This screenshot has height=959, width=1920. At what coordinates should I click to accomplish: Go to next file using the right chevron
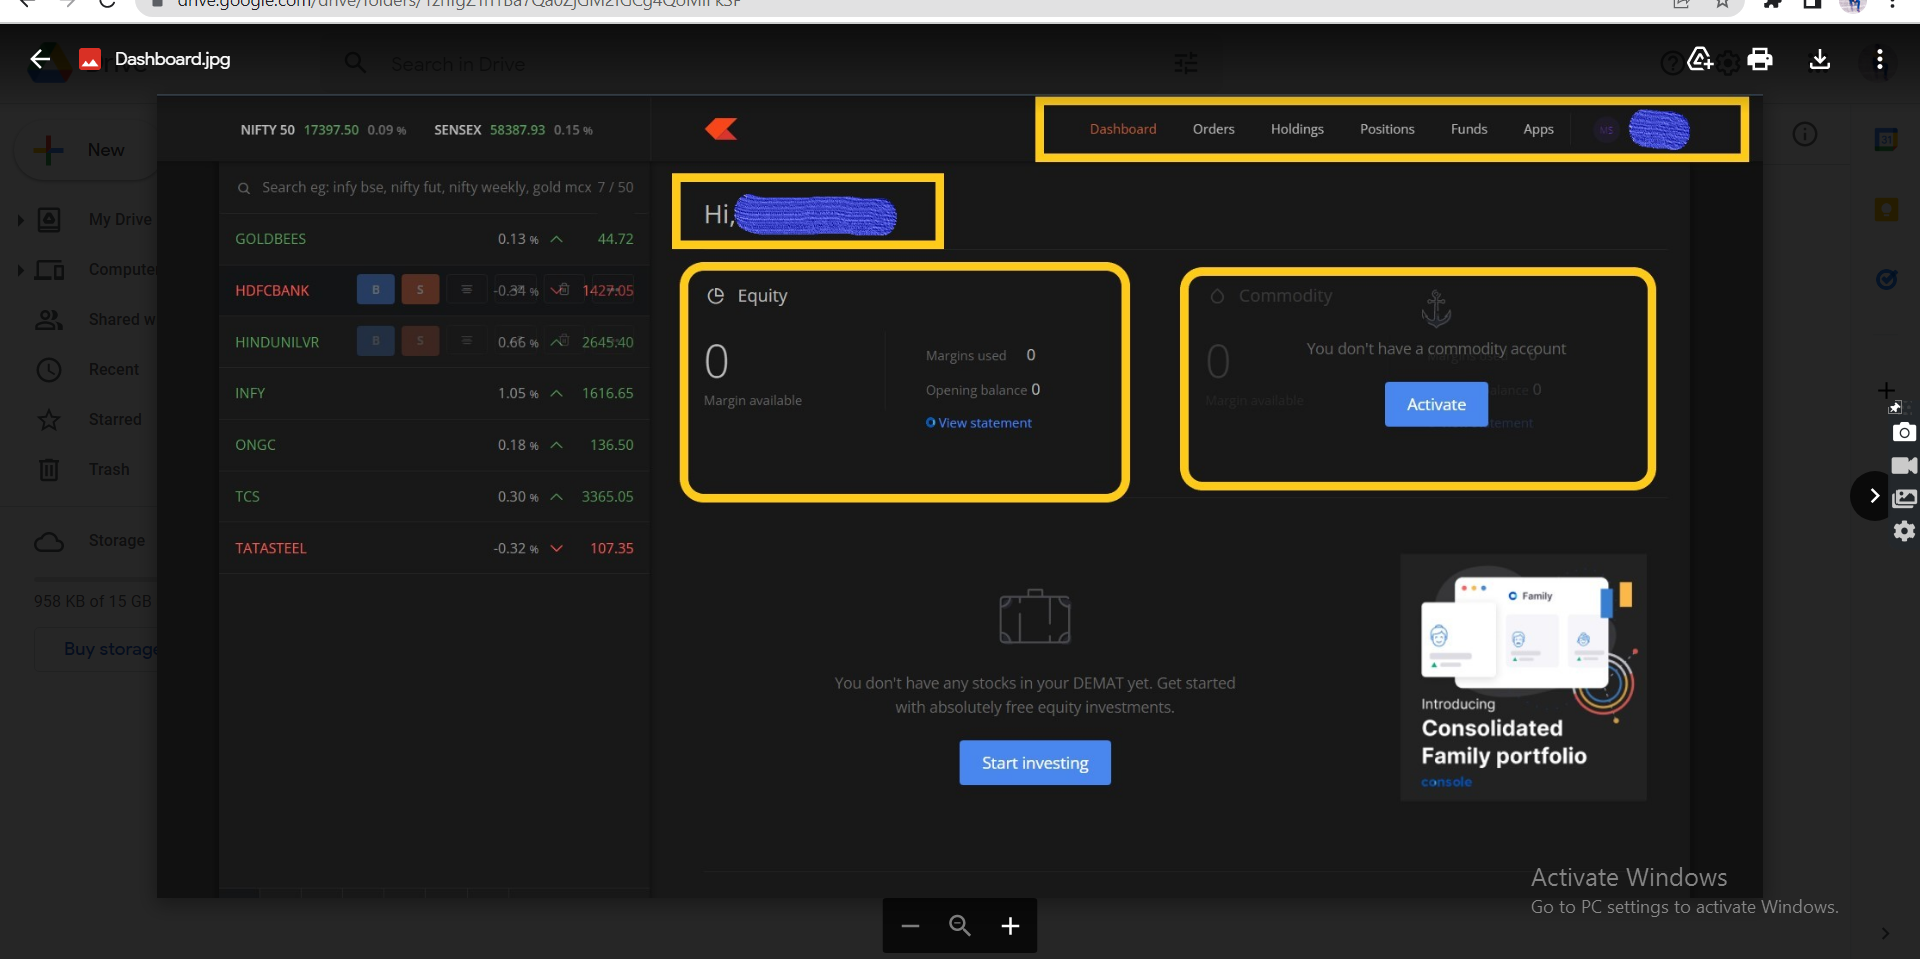point(1873,496)
